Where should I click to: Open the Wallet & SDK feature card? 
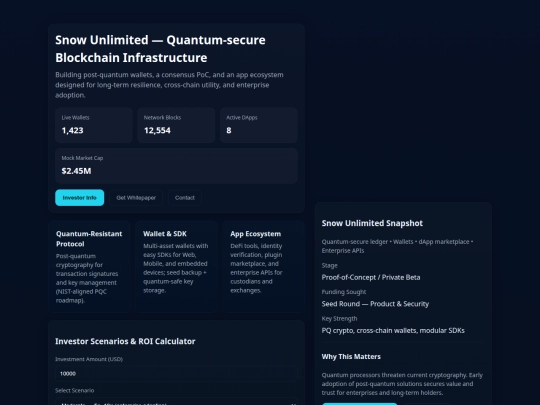pos(176,267)
